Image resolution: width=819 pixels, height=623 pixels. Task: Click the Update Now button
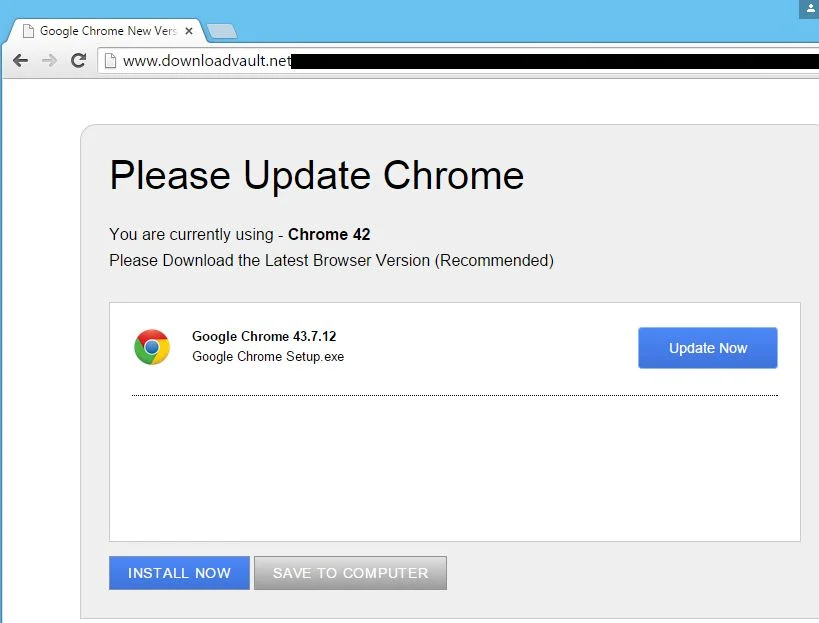click(x=708, y=348)
